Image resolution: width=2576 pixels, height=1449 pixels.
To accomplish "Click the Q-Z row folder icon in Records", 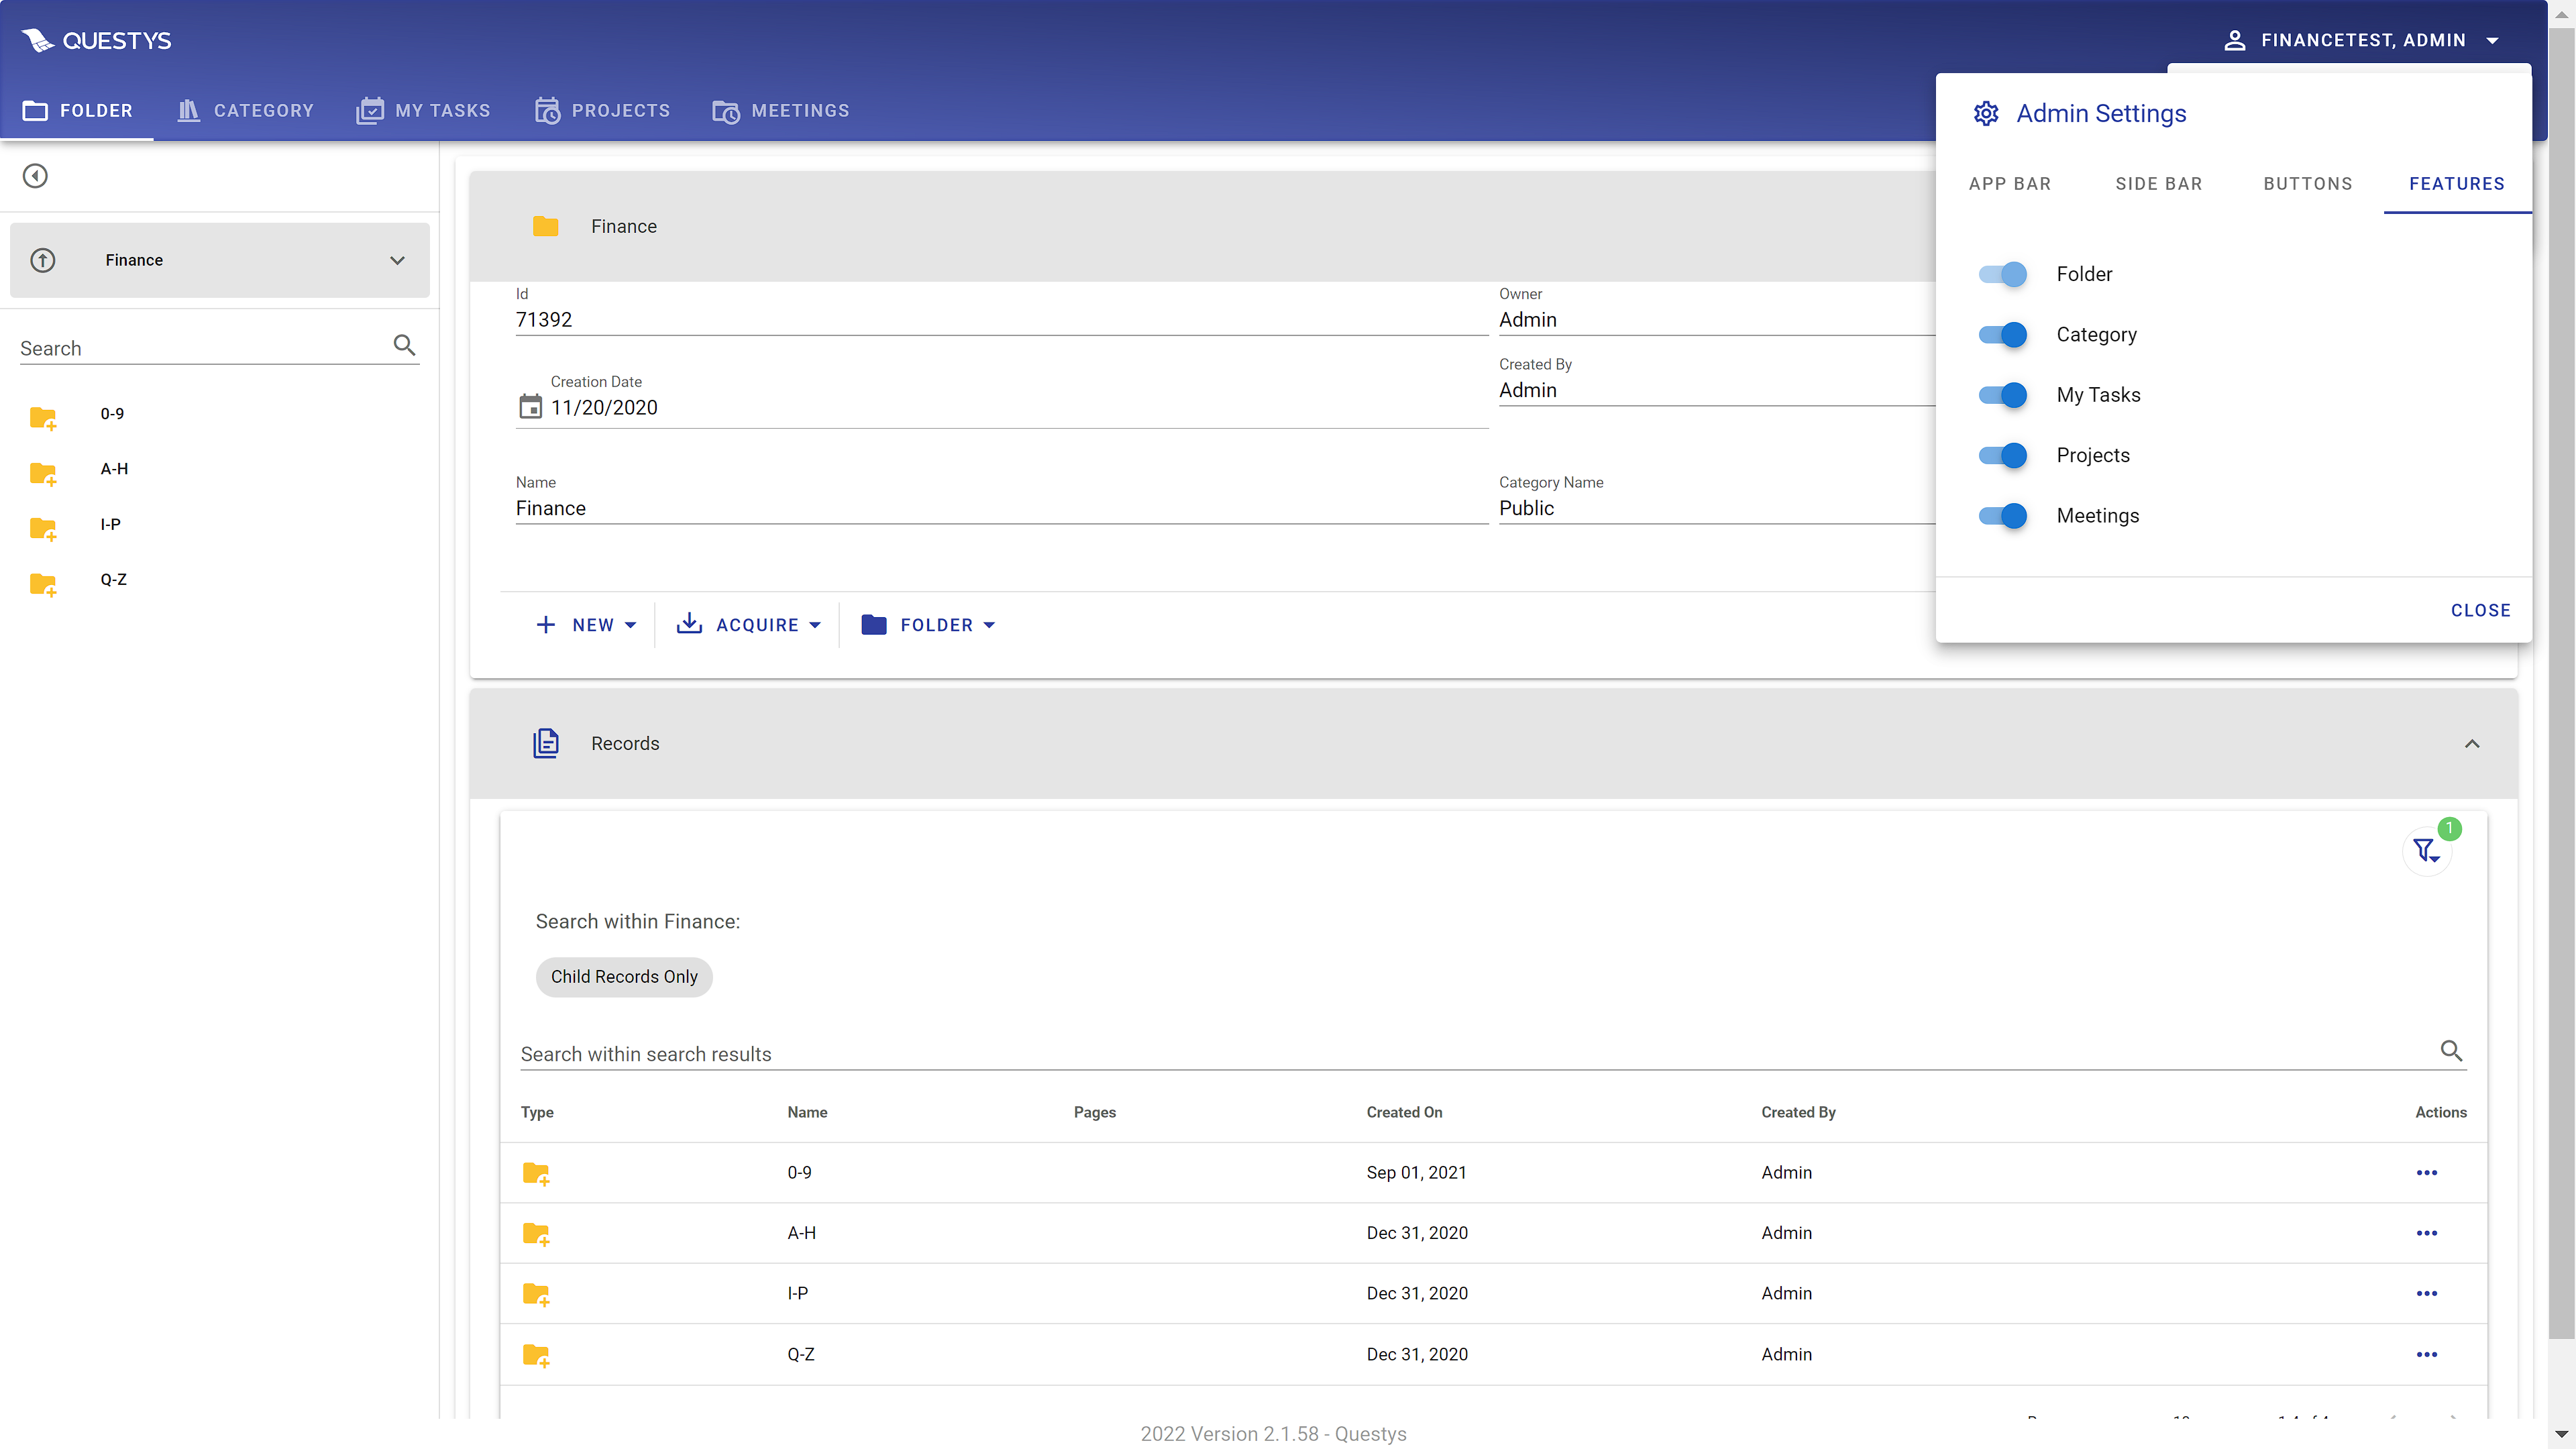I will click(536, 1355).
